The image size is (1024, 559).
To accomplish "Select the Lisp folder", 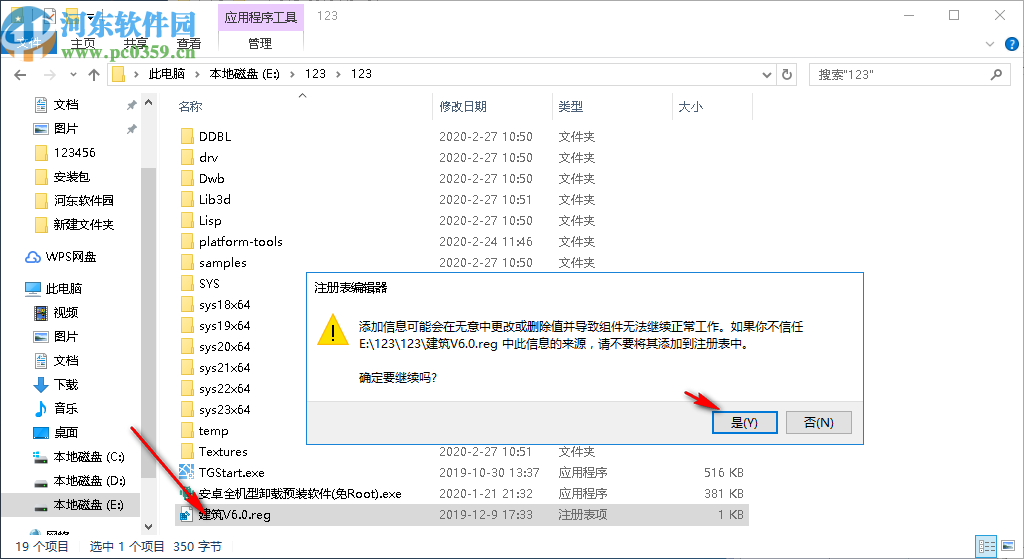I will (x=210, y=221).
